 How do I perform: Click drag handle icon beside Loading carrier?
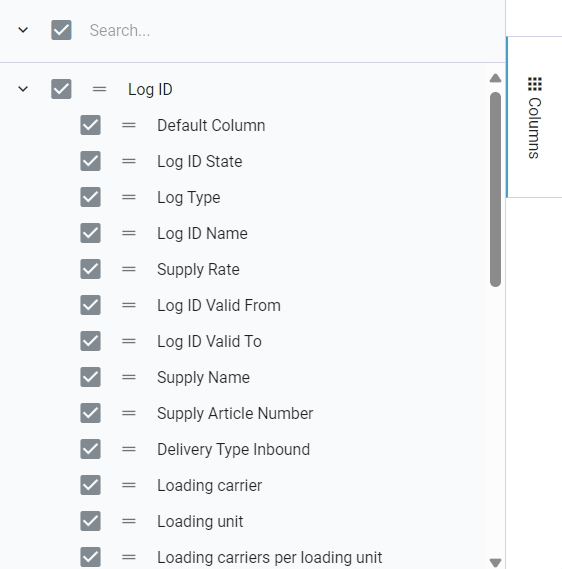[128, 486]
